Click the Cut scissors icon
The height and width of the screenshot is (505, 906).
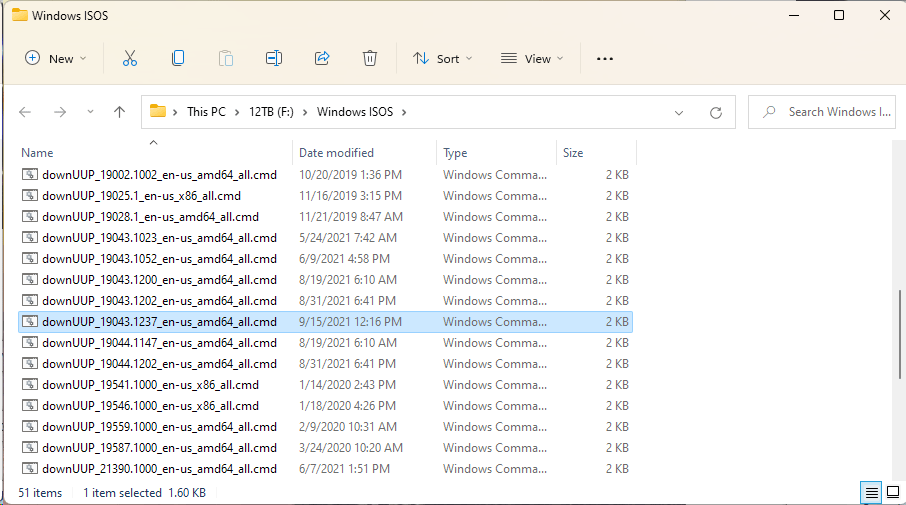[129, 59]
